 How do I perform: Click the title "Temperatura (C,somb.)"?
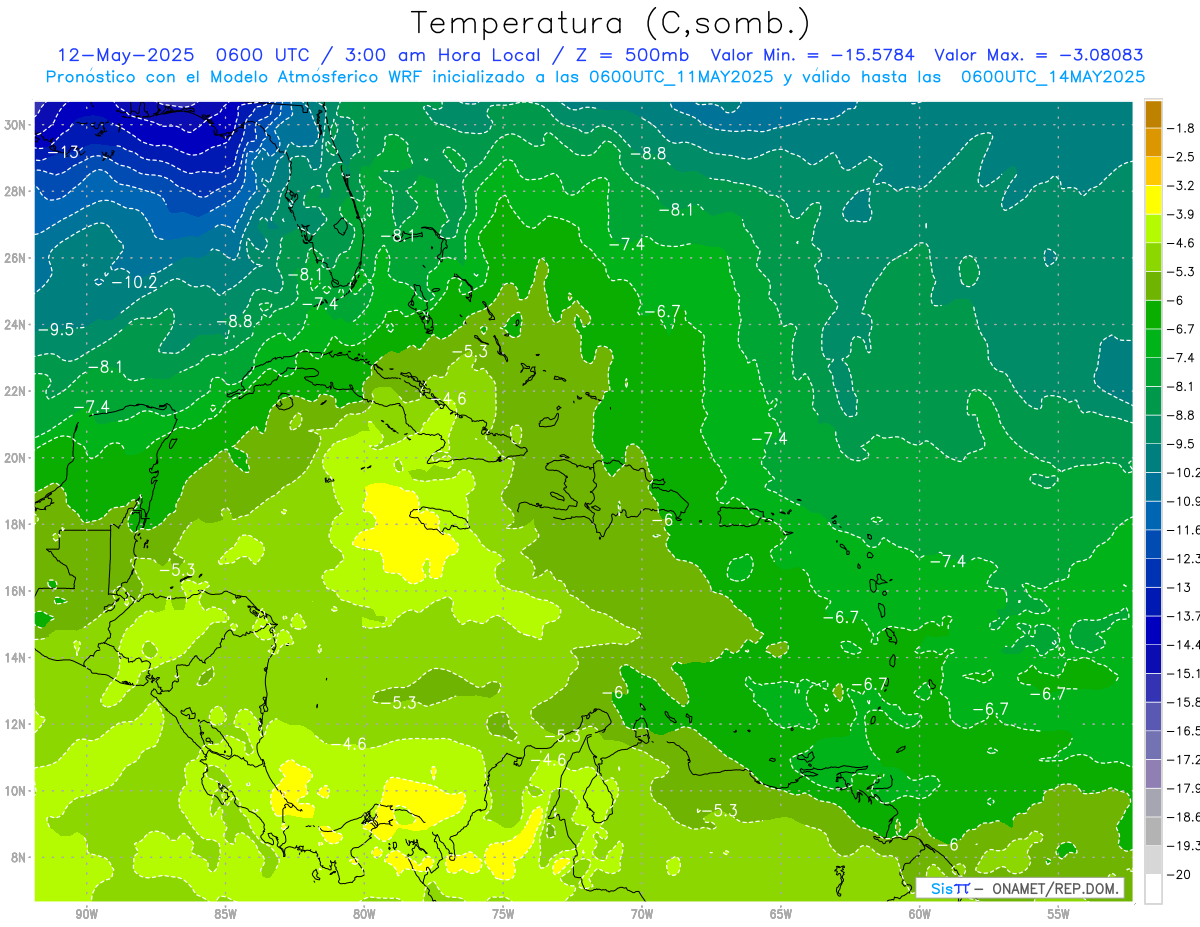tap(610, 23)
